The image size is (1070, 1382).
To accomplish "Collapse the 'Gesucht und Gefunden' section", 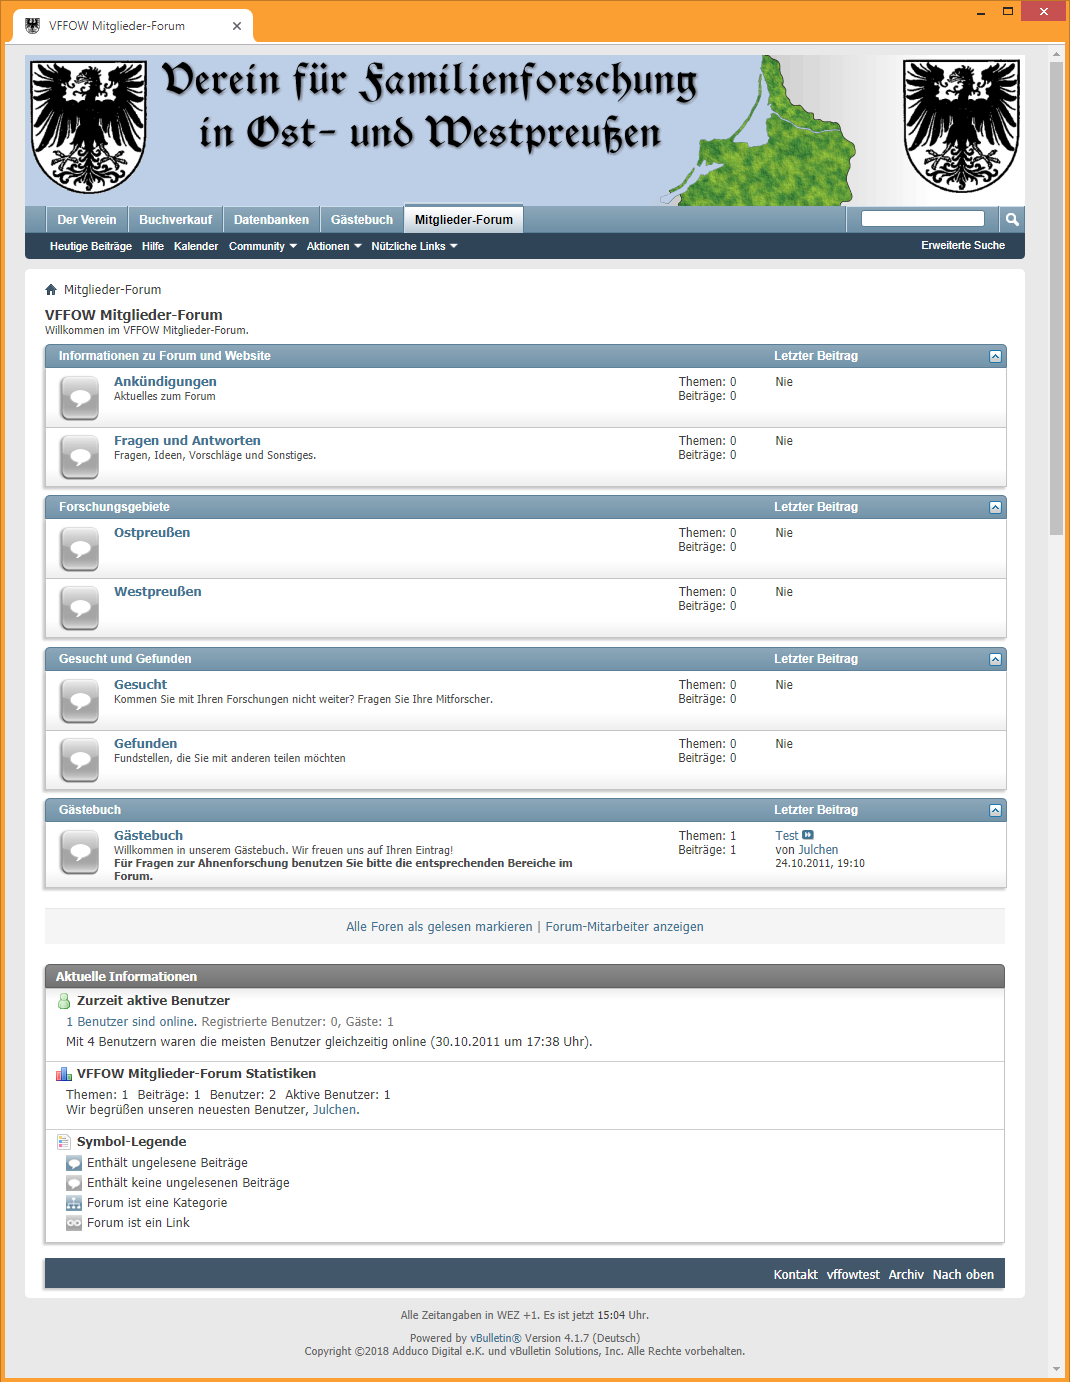I will pyautogui.click(x=995, y=658).
